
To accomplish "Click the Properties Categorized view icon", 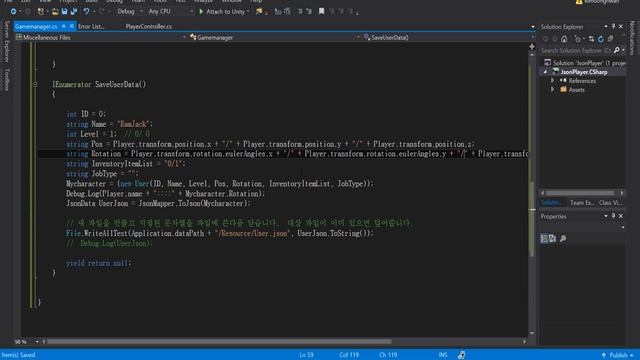I will [544, 238].
